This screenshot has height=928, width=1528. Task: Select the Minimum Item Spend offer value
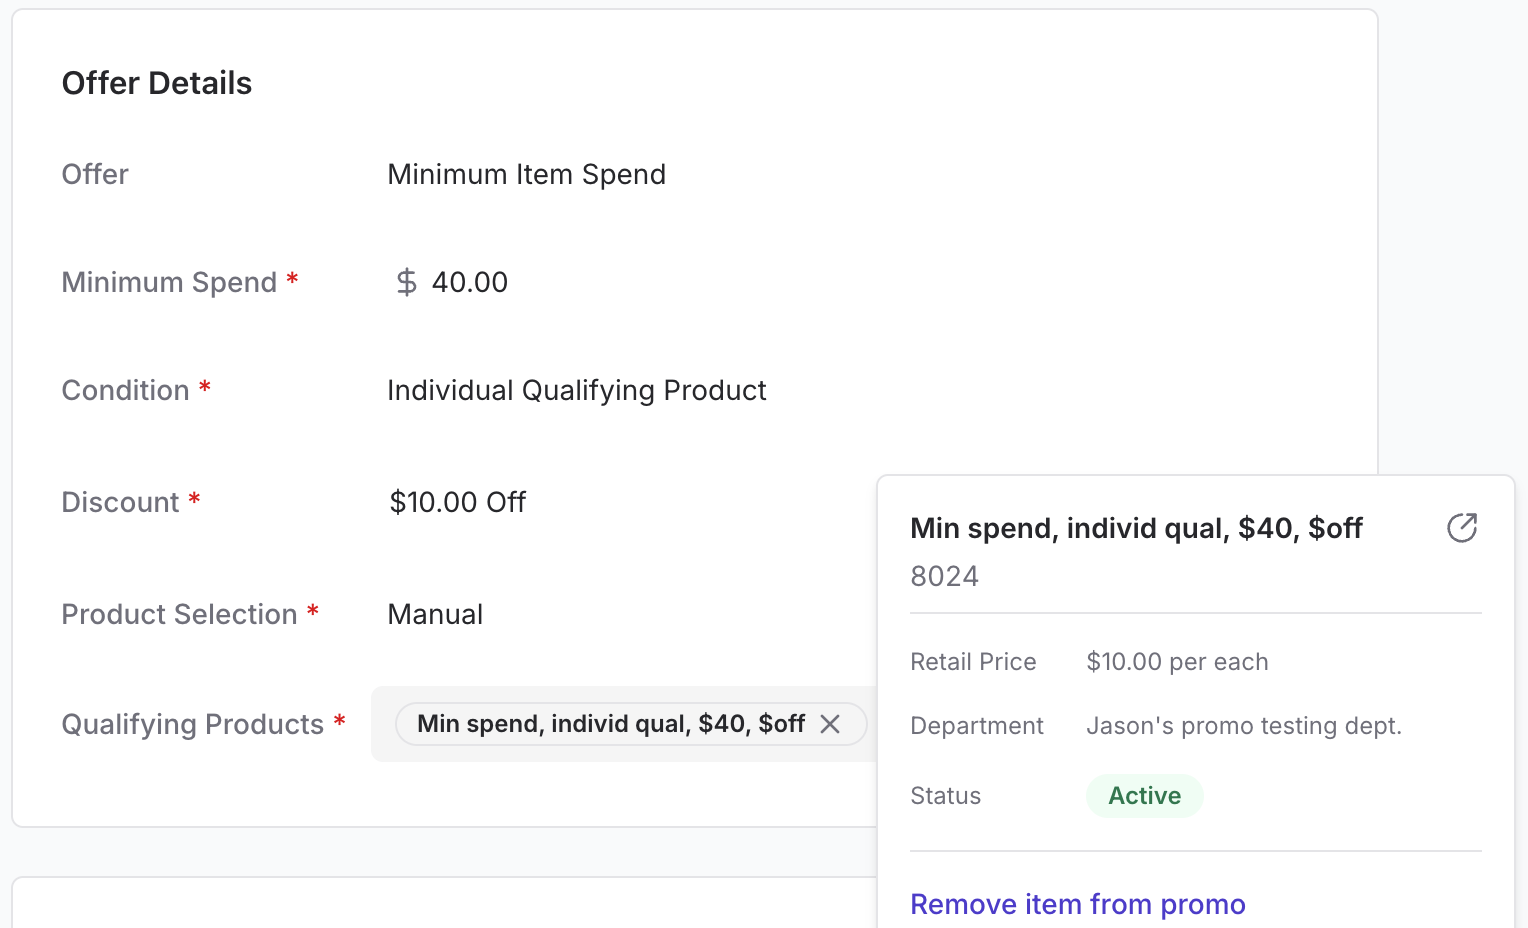point(526,174)
